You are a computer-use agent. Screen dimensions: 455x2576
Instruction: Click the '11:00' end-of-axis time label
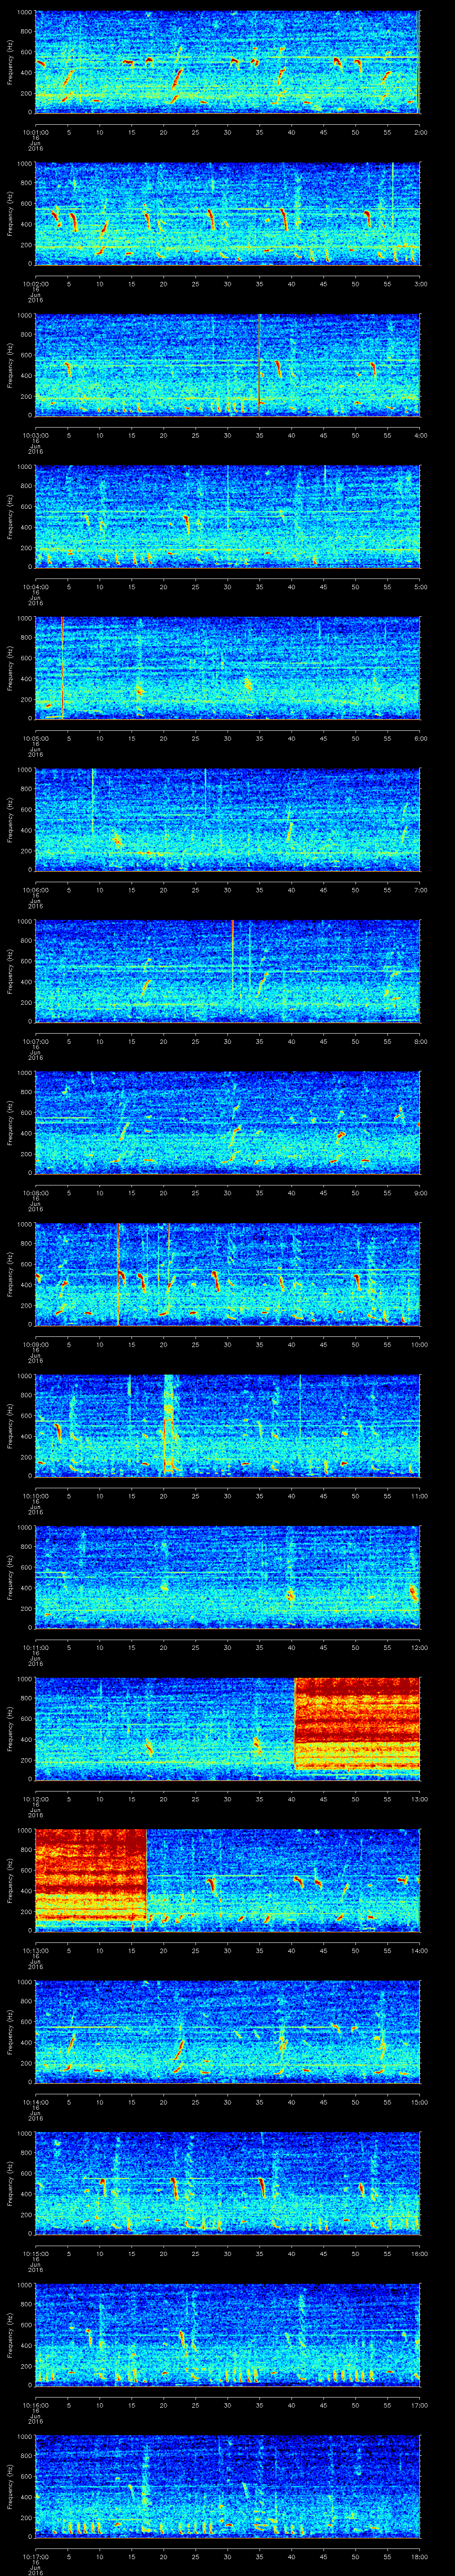(419, 1496)
